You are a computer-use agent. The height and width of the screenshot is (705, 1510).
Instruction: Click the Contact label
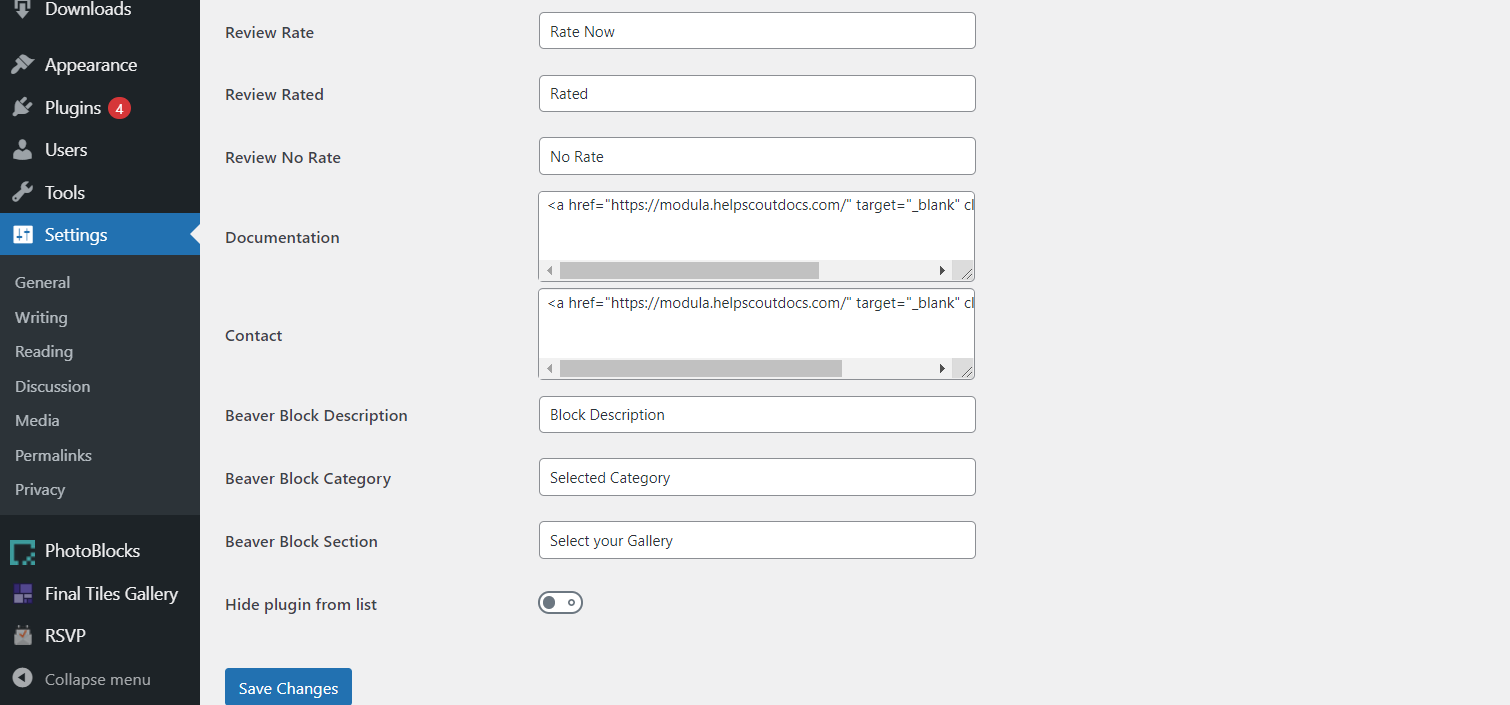click(253, 335)
